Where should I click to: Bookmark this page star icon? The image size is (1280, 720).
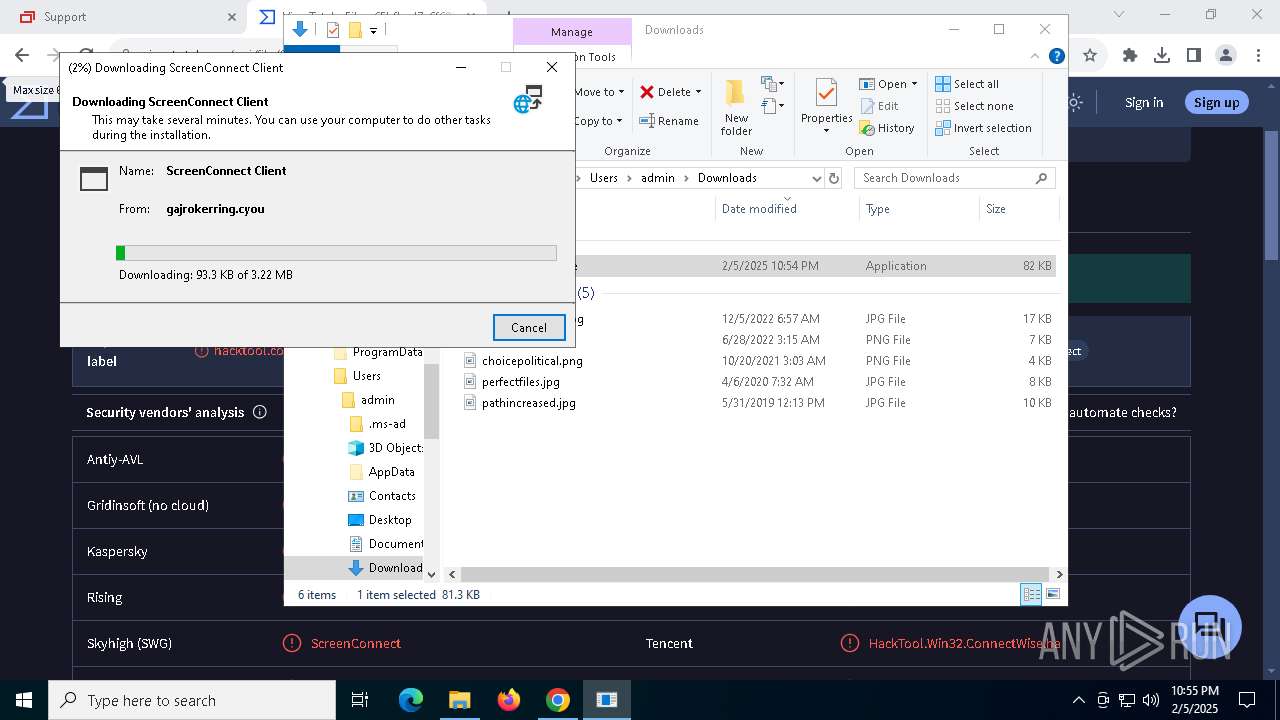(1090, 56)
